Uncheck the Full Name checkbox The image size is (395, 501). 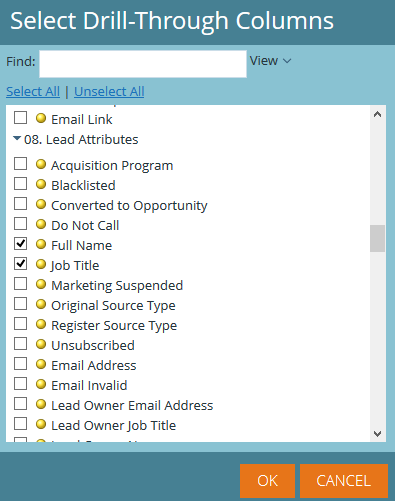click(20, 244)
